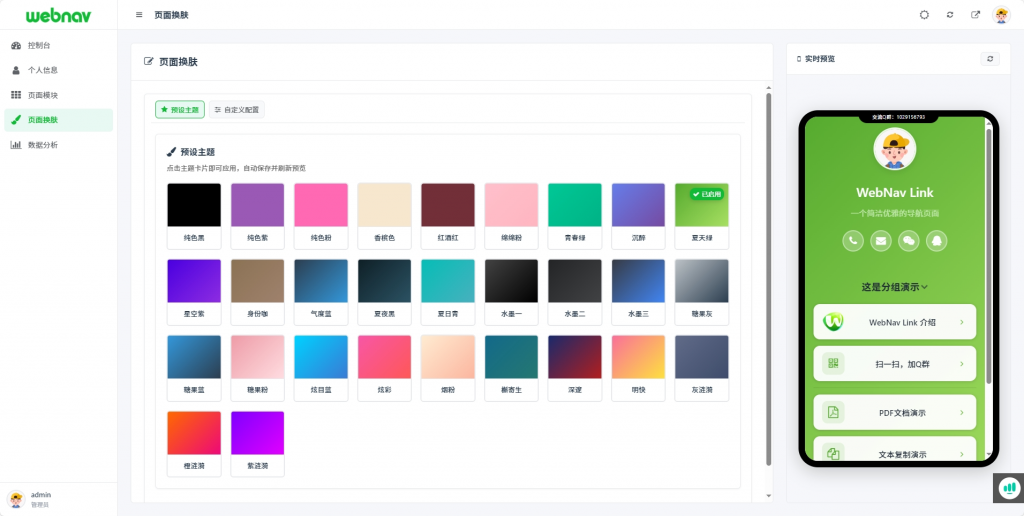The image size is (1024, 516).
Task: Go to 页面模块 in the sidebar
Action: point(42,95)
